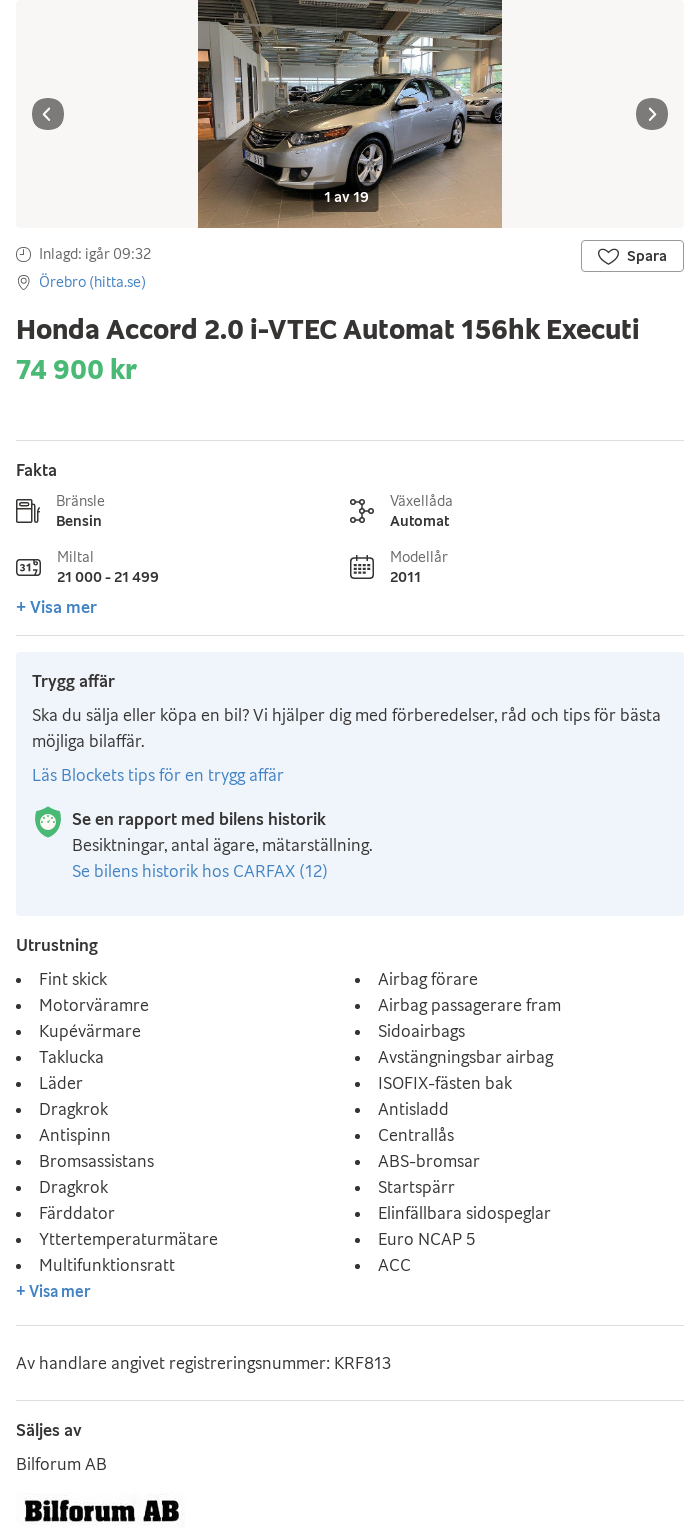Screen dimensions: 700x1528
Task: Click the Bilforum AB dealer logo
Action: coord(101,1510)
